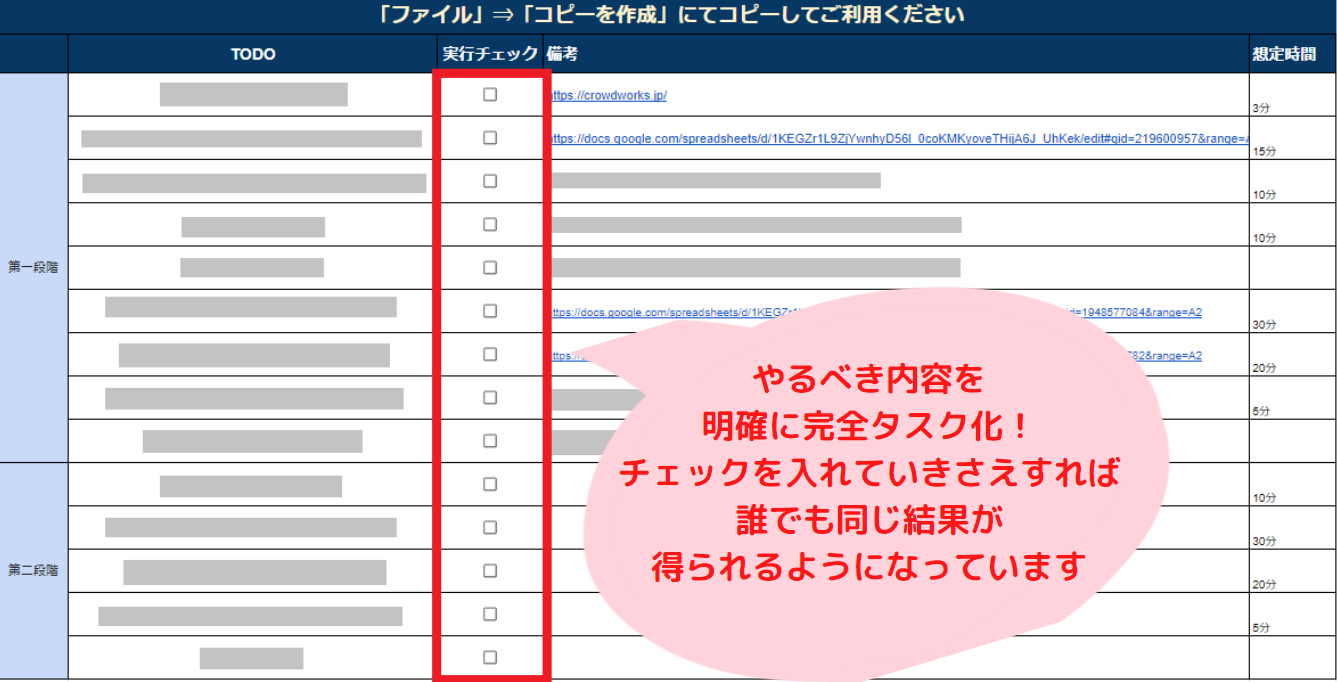
Task: Select the 30分 cell in 第一段階
Action: click(1293, 311)
